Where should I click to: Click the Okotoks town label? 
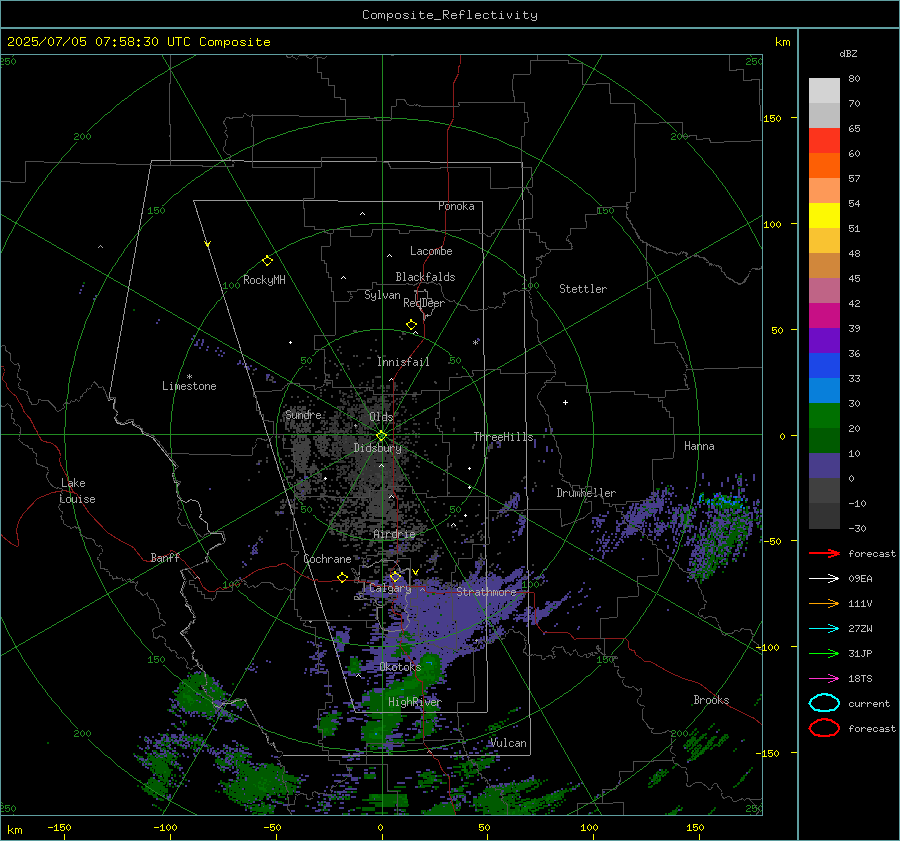tap(400, 667)
